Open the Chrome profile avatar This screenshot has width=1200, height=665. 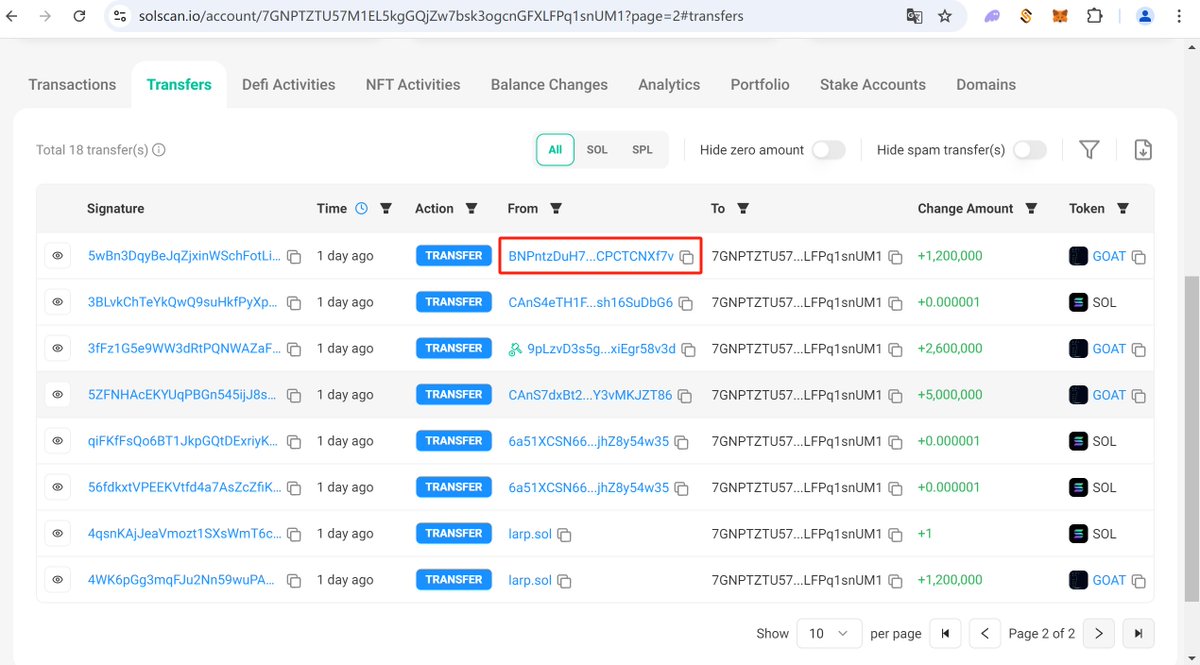click(x=1146, y=16)
